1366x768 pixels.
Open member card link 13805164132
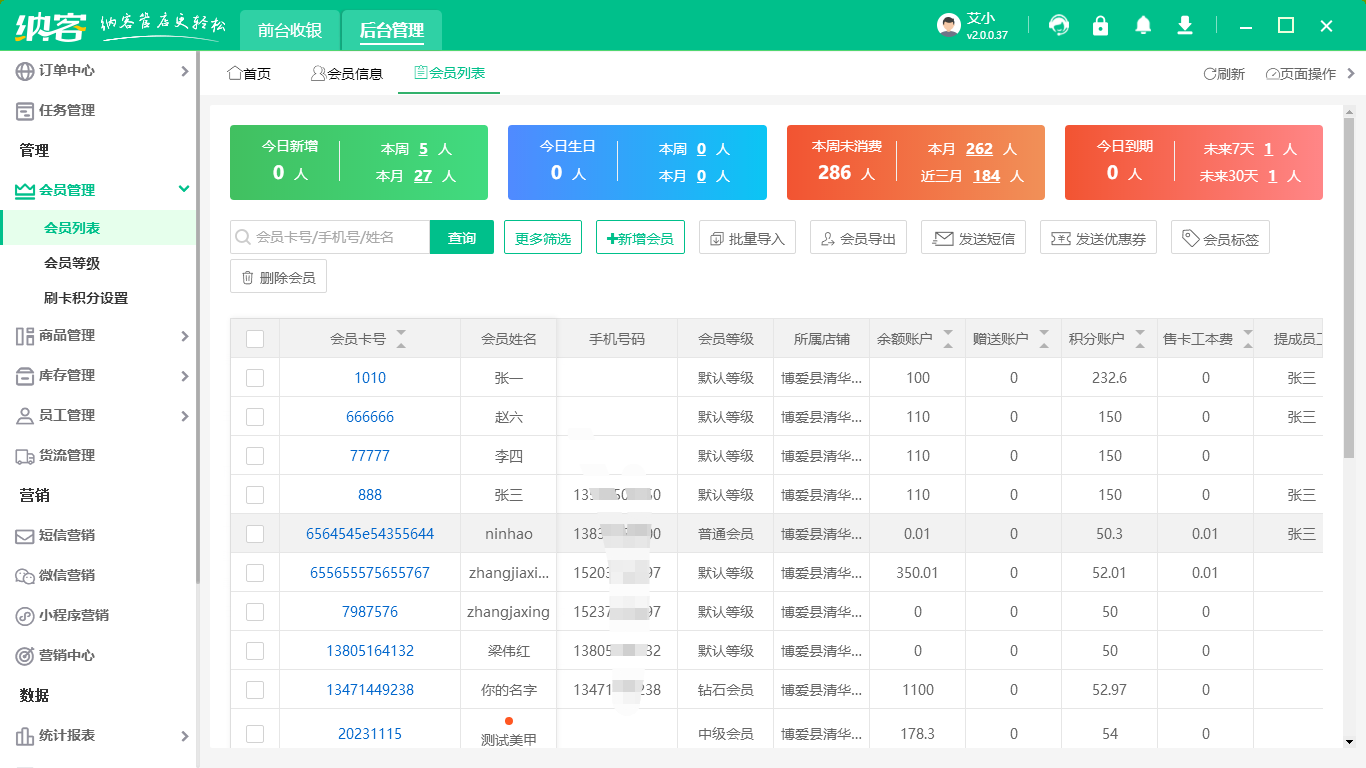click(x=370, y=651)
